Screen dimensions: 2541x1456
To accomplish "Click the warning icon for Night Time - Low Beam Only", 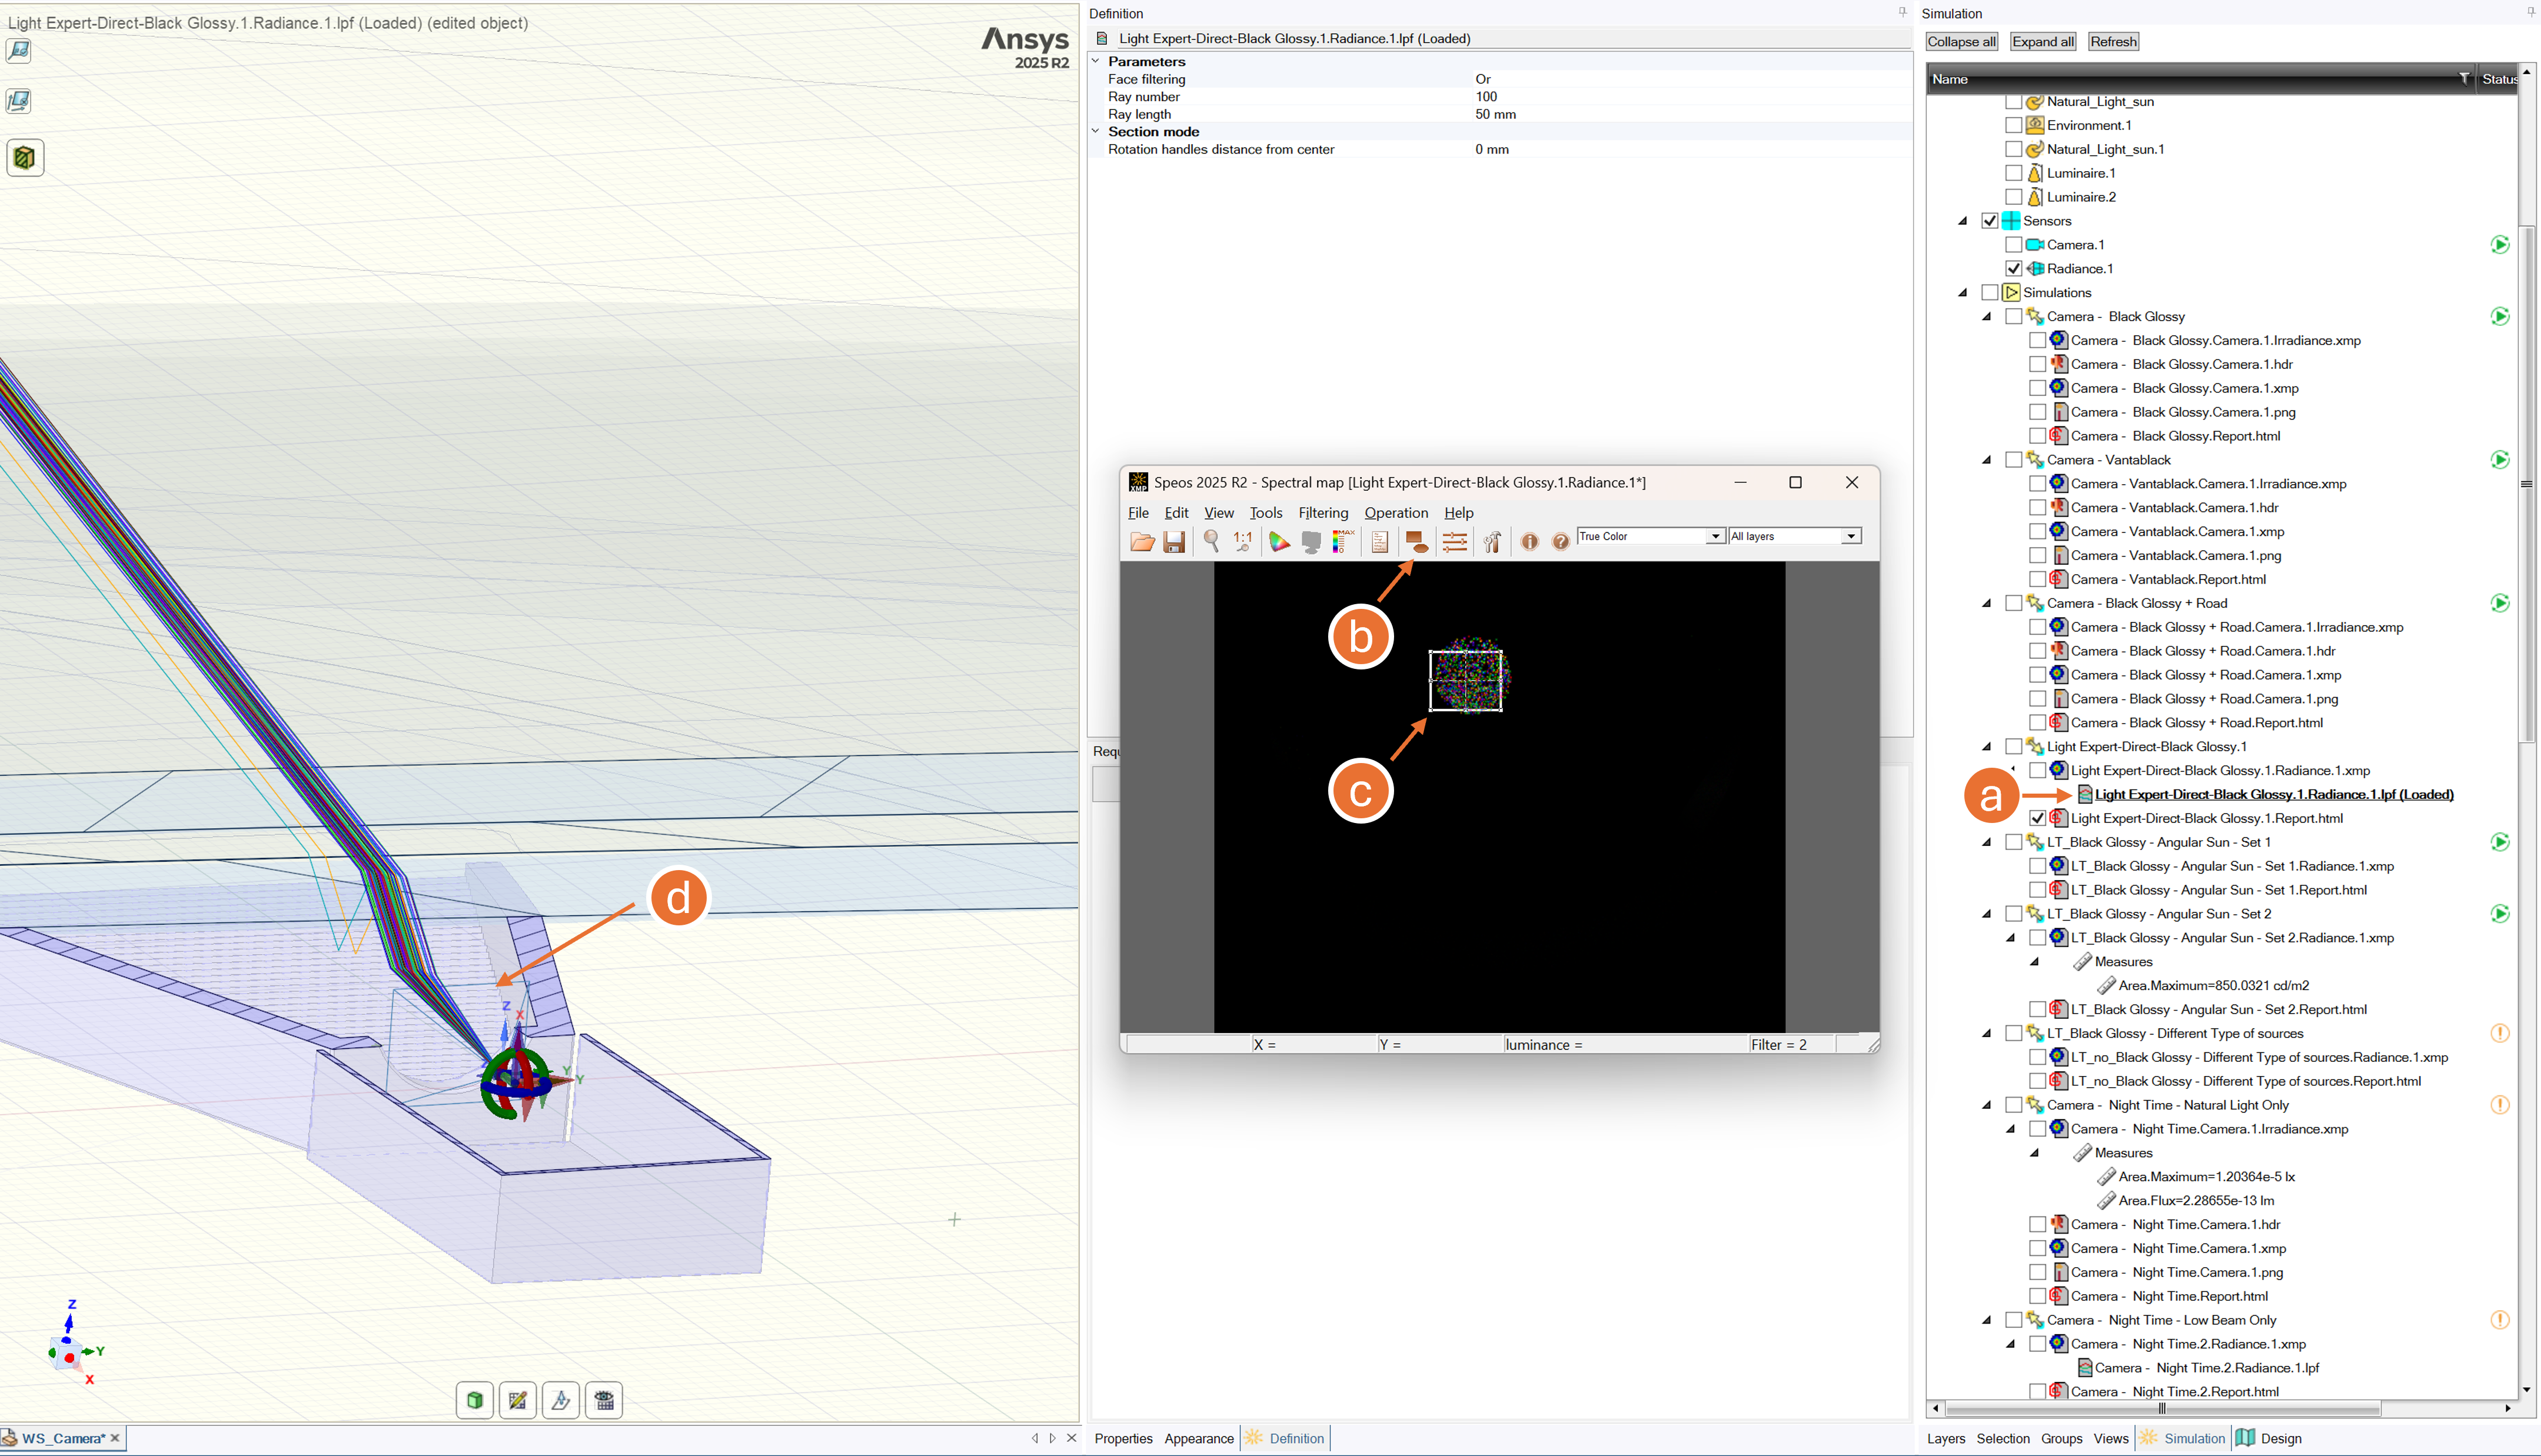I will (x=2499, y=1320).
